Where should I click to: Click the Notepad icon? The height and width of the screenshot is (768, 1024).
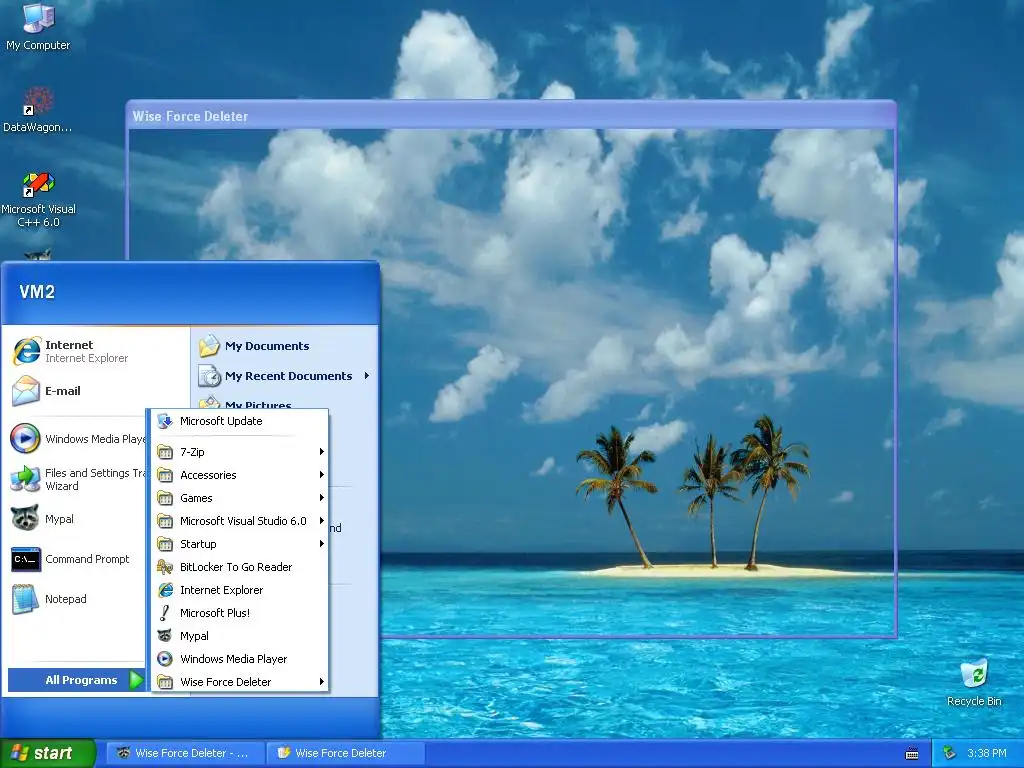pyautogui.click(x=25, y=599)
